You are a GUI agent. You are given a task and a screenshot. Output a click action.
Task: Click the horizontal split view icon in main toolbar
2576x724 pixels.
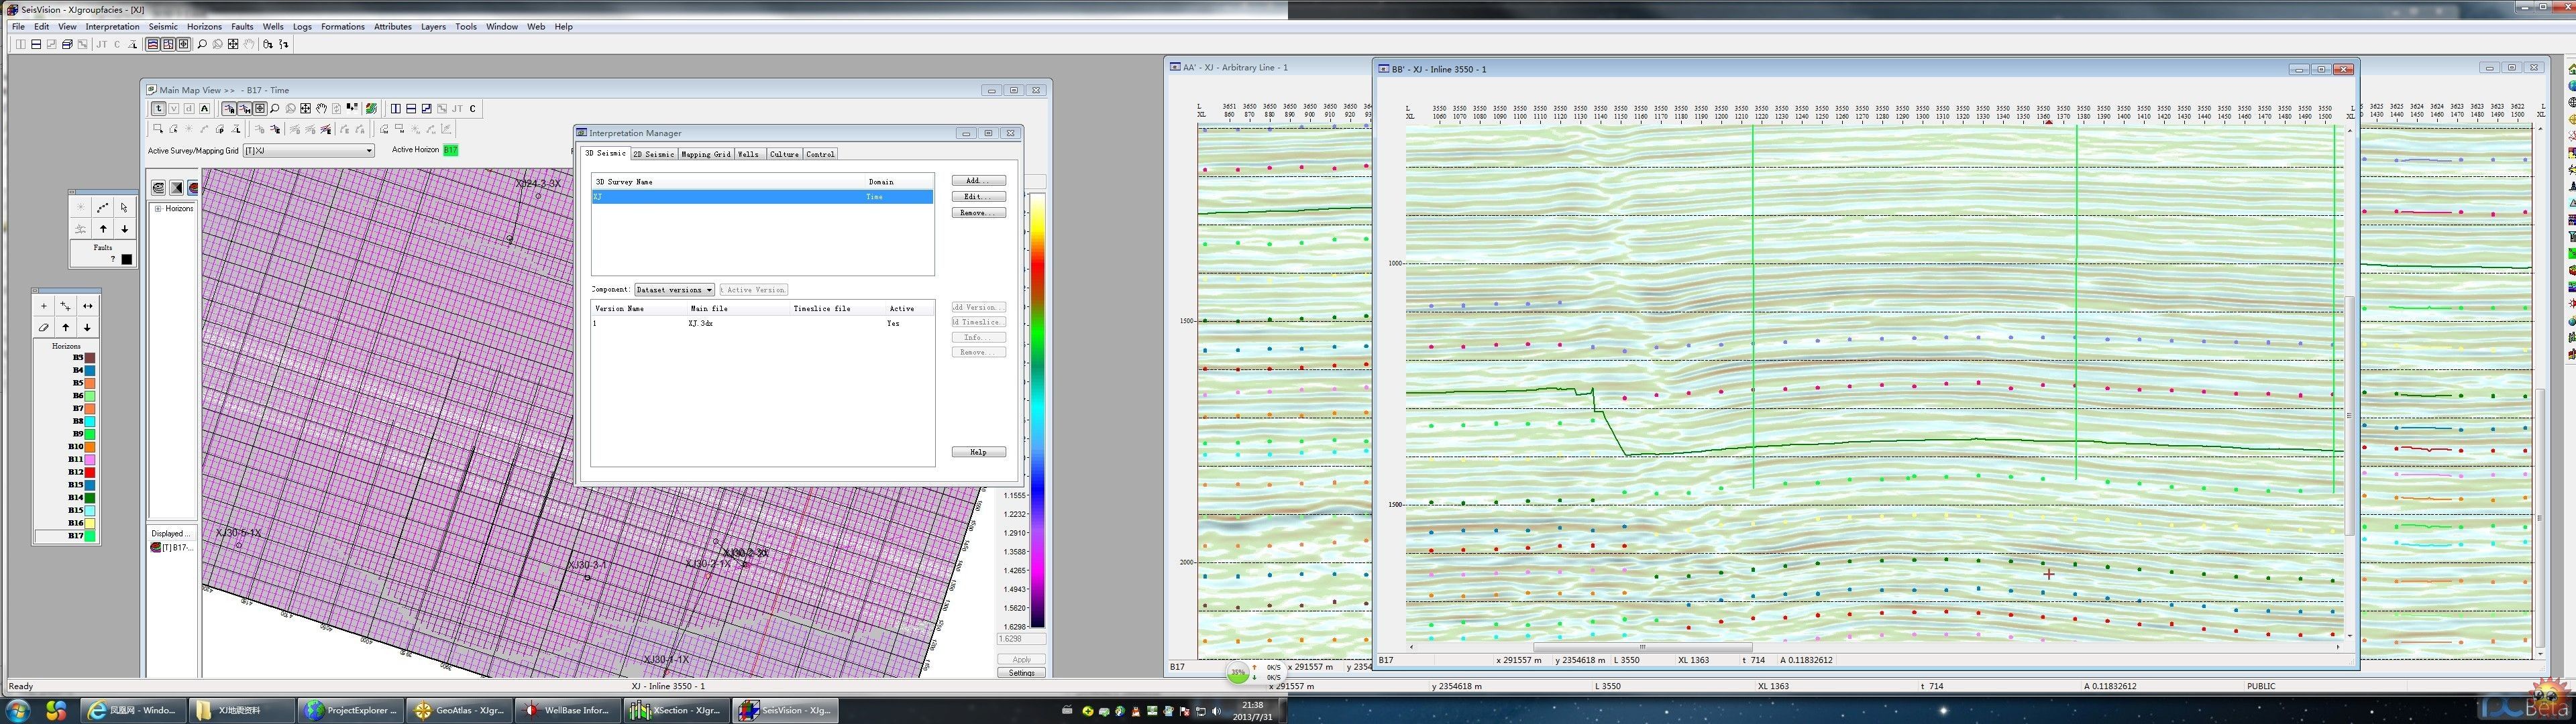(36, 44)
